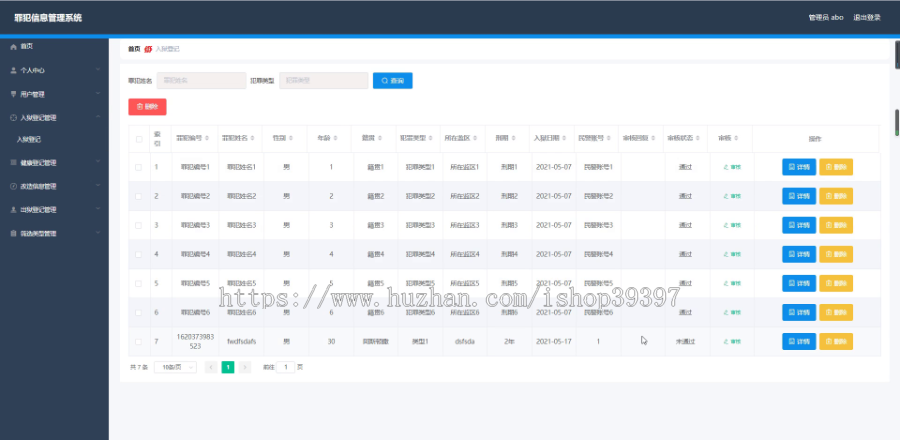Expand the 健康登记管理 sidebar chevron

[98, 162]
